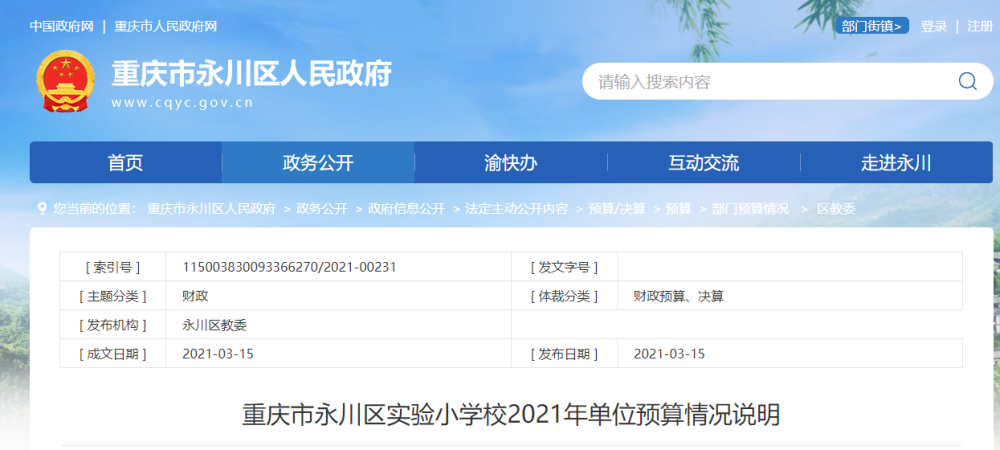The image size is (1000, 450).
Task: Click the 永川区教委 value cell
Action: pos(339,324)
